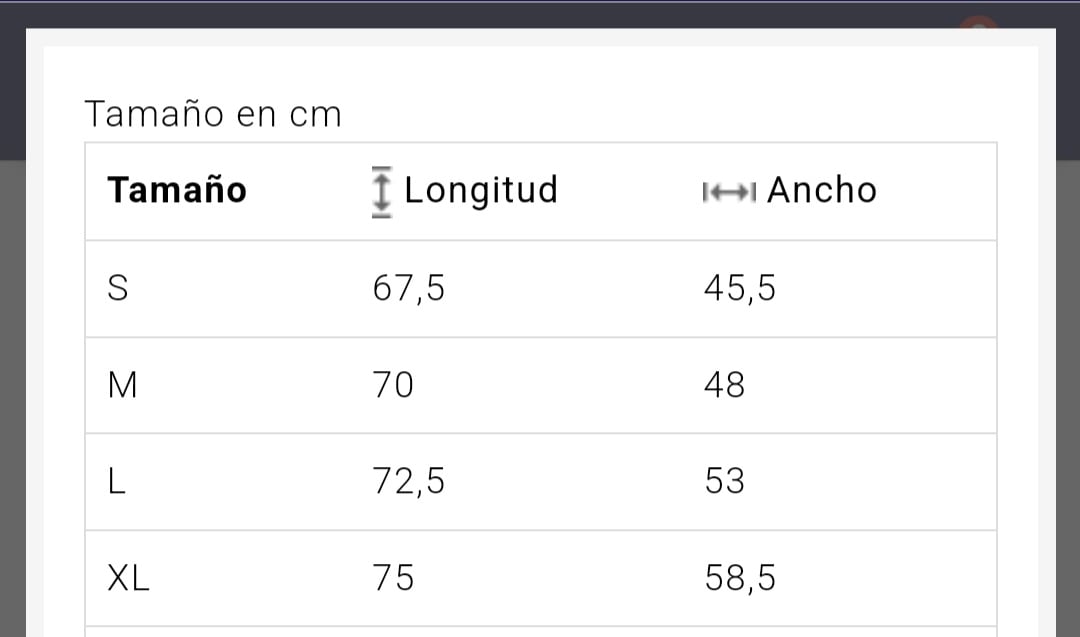
Task: Click the 70 length value
Action: 393,385
